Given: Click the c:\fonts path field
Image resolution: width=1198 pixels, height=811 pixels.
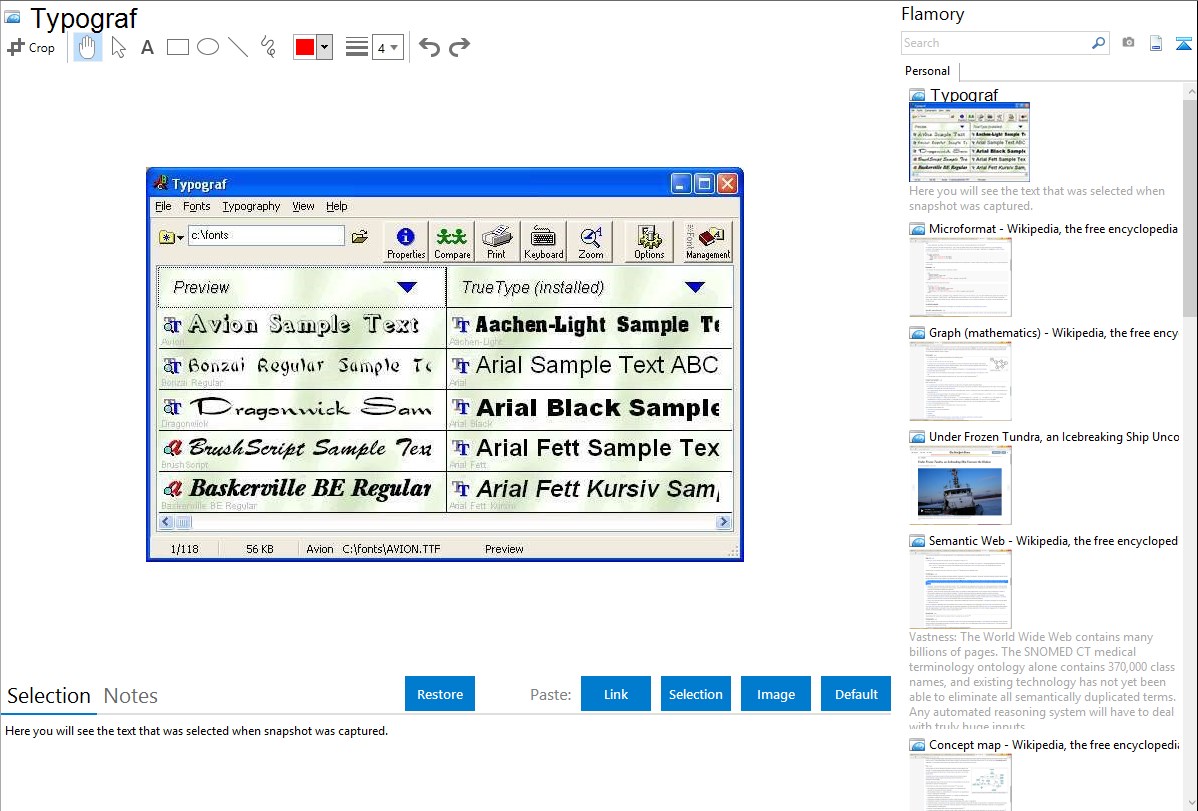Looking at the screenshot, I should coord(266,235).
